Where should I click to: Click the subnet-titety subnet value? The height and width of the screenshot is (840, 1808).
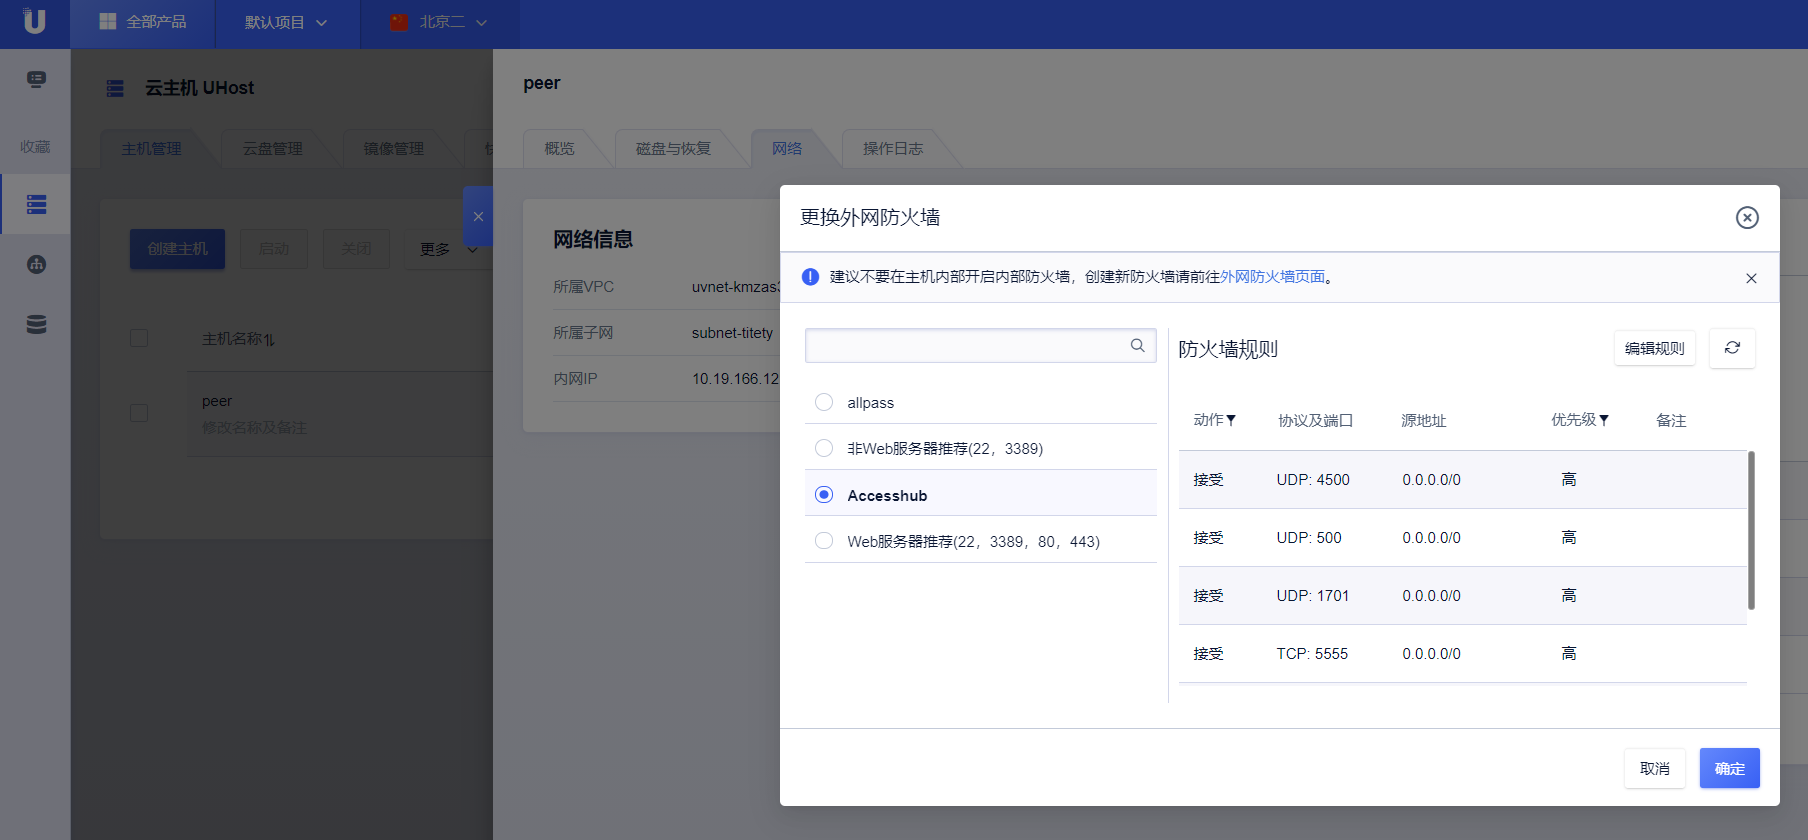pos(732,333)
